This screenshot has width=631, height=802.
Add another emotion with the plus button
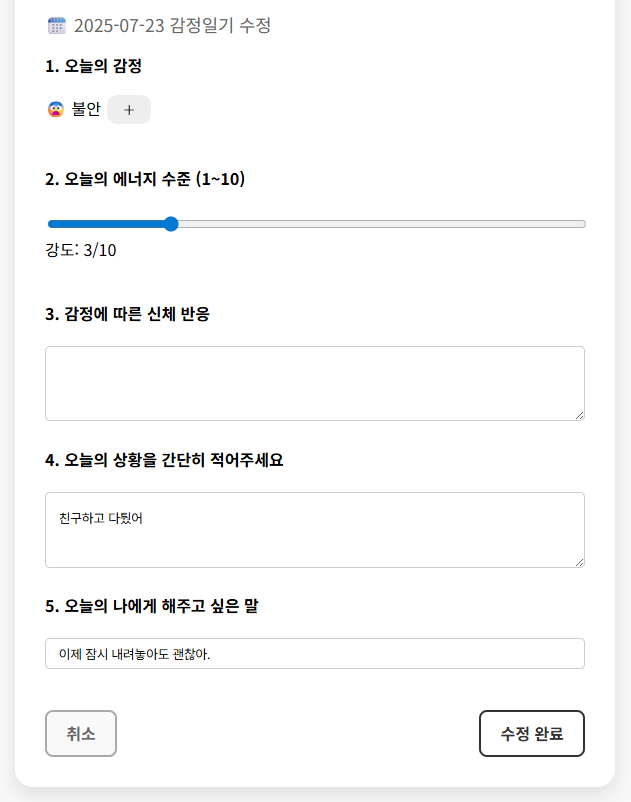[x=129, y=110]
